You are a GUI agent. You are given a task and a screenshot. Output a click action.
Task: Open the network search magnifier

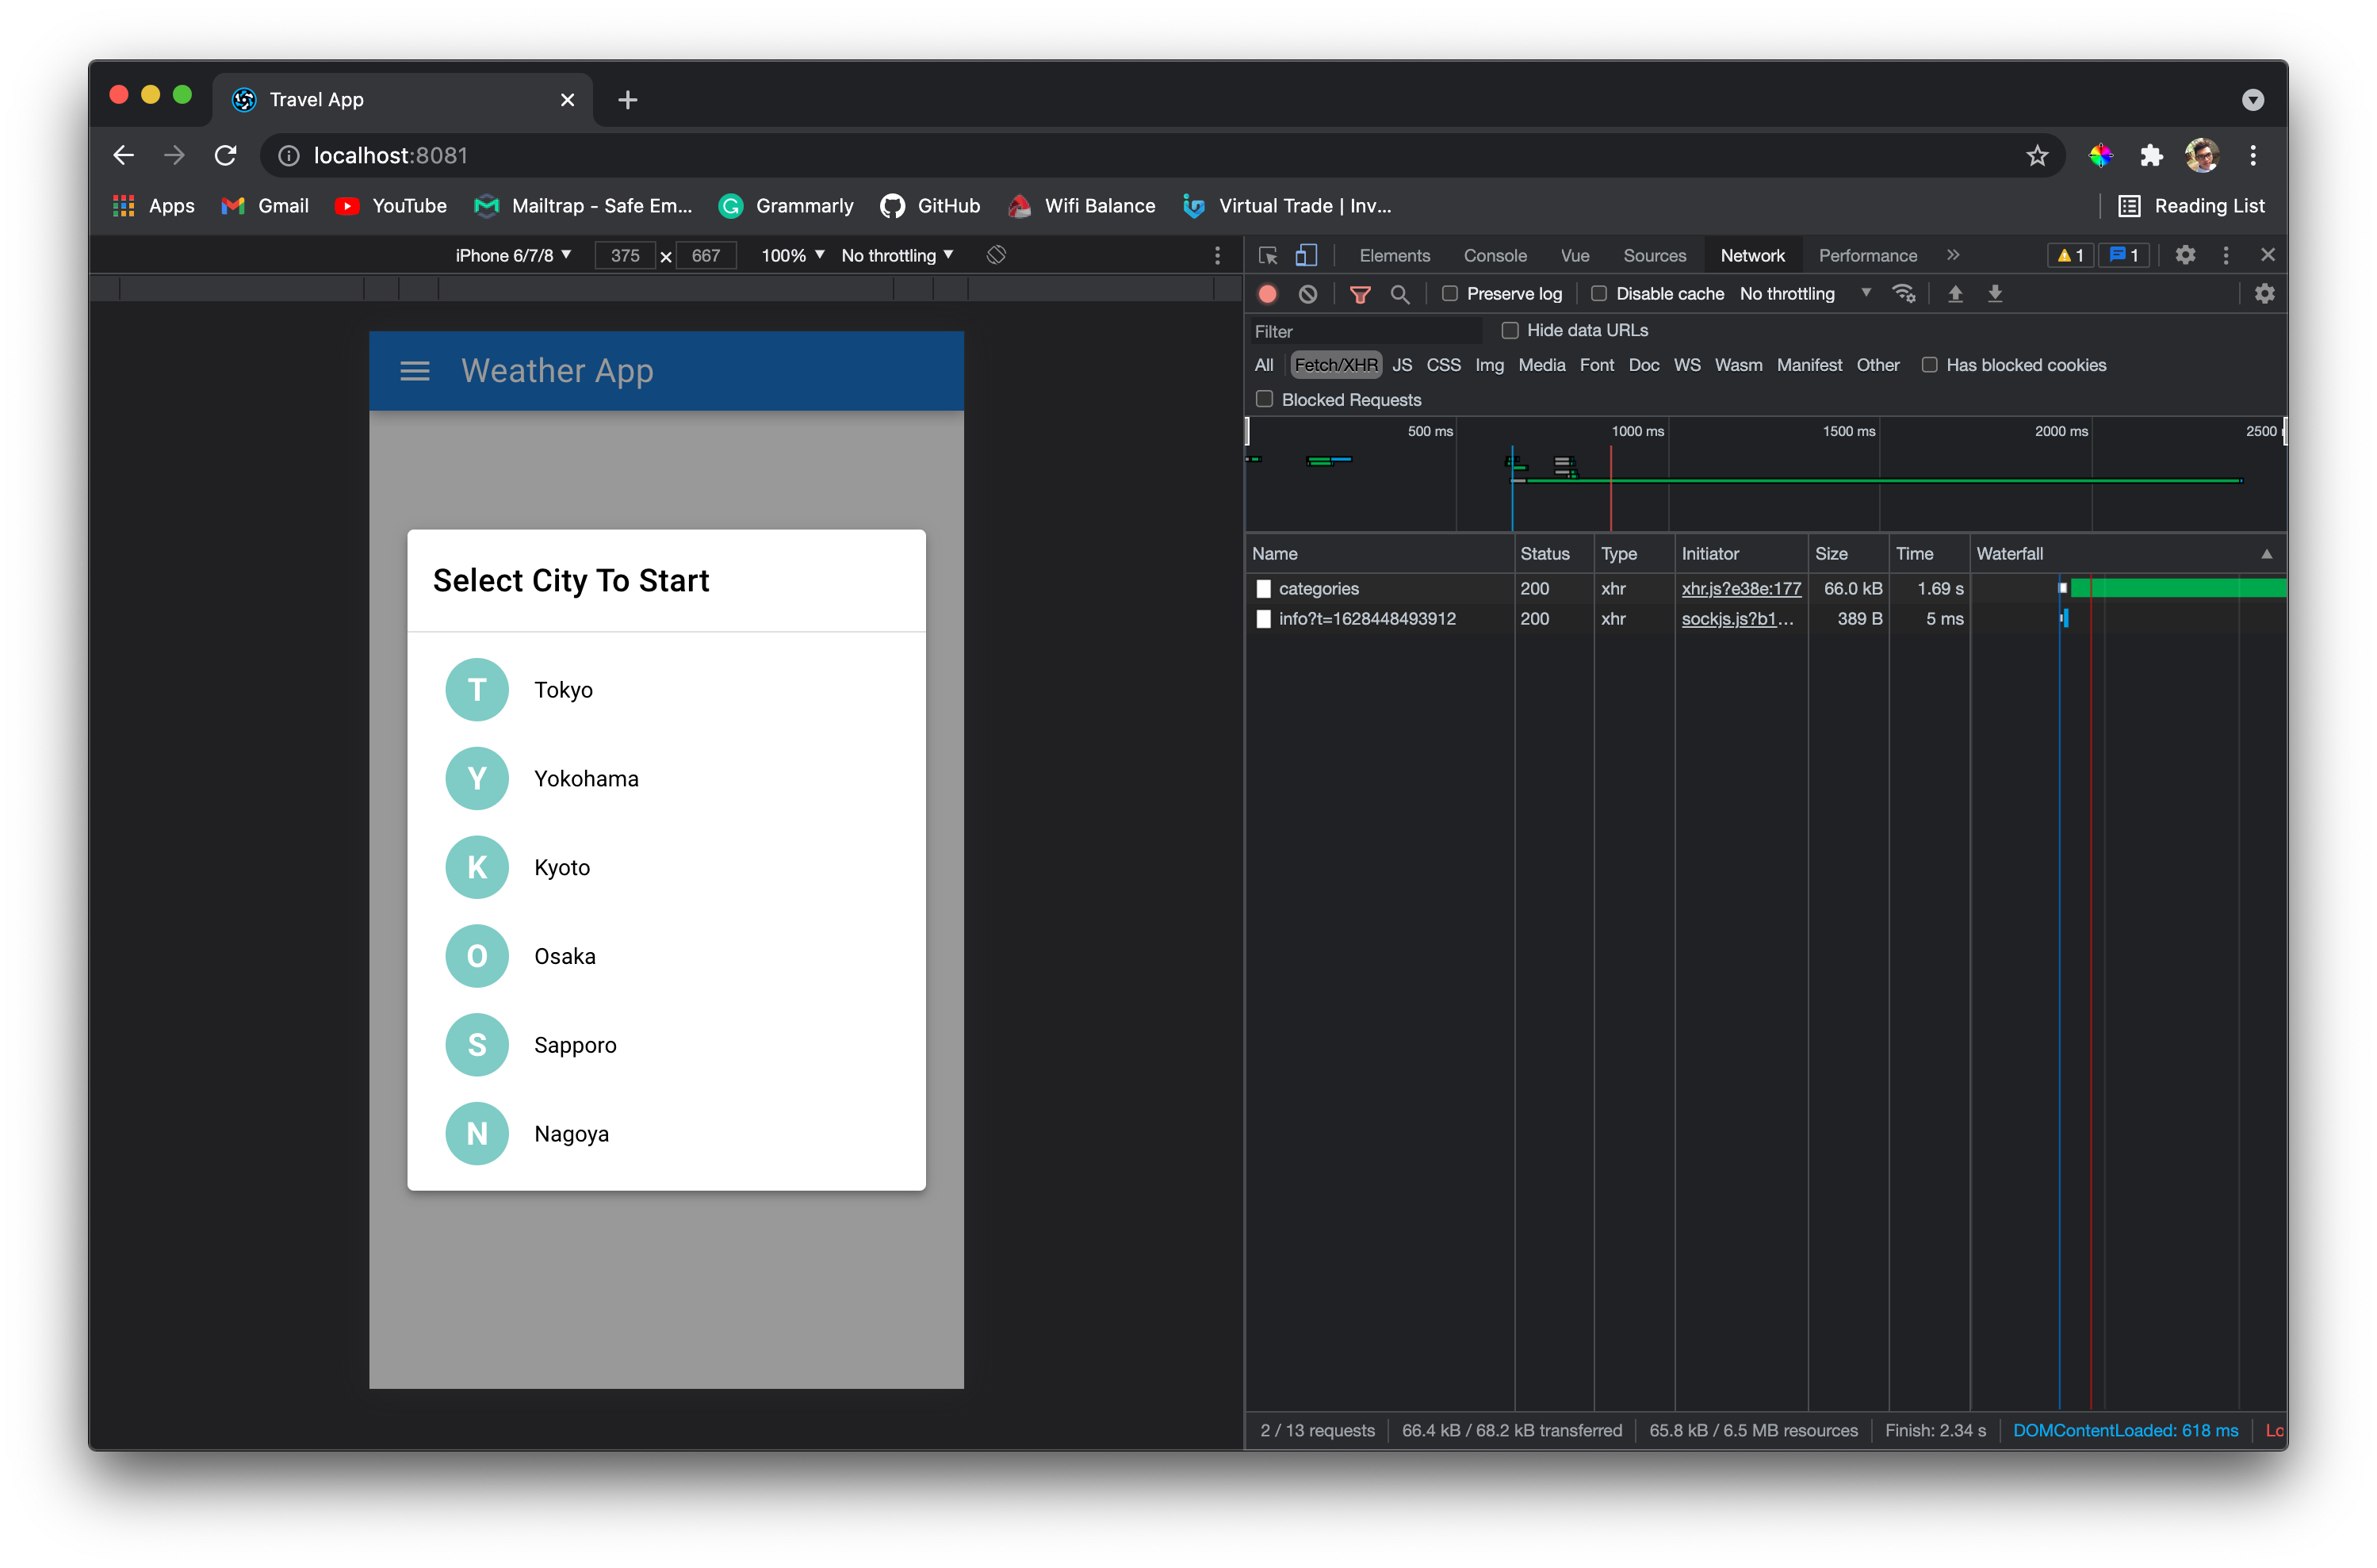pos(1400,294)
